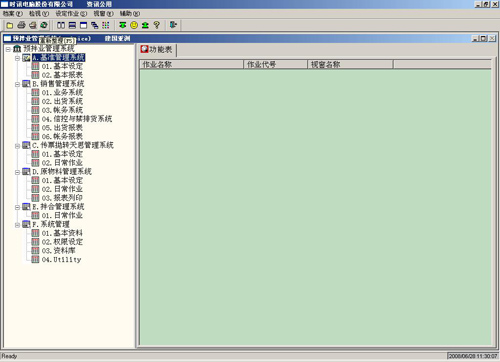The image size is (500, 362).
Task: Select 01. 基本设定 under module C
Action: (62, 154)
